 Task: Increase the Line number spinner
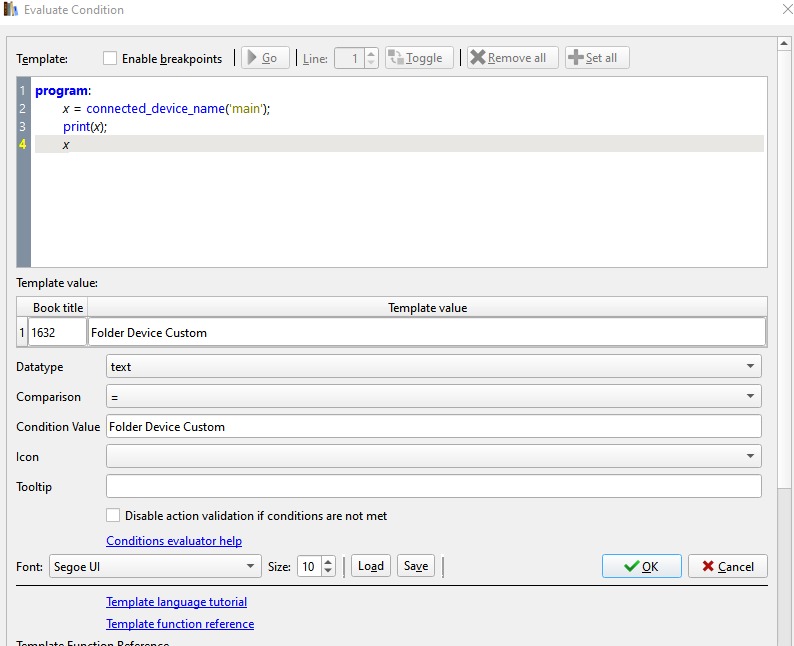point(371,53)
